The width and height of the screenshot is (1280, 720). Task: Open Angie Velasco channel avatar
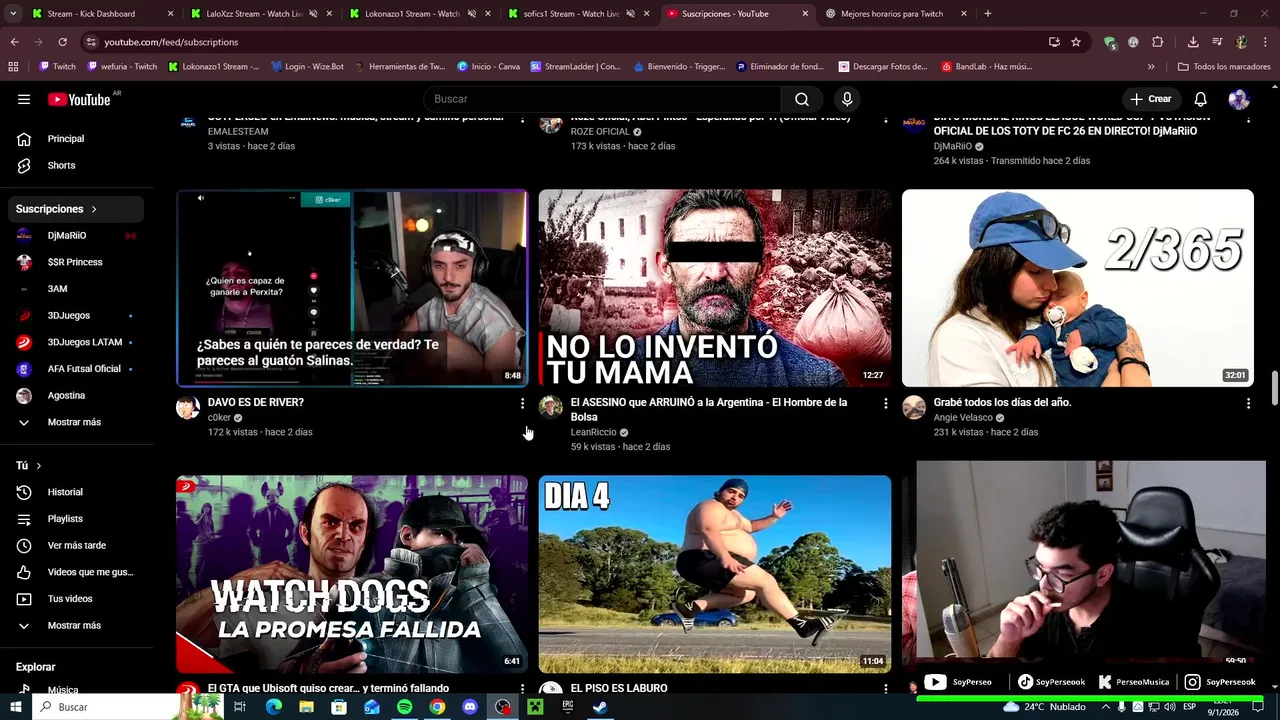(x=914, y=407)
